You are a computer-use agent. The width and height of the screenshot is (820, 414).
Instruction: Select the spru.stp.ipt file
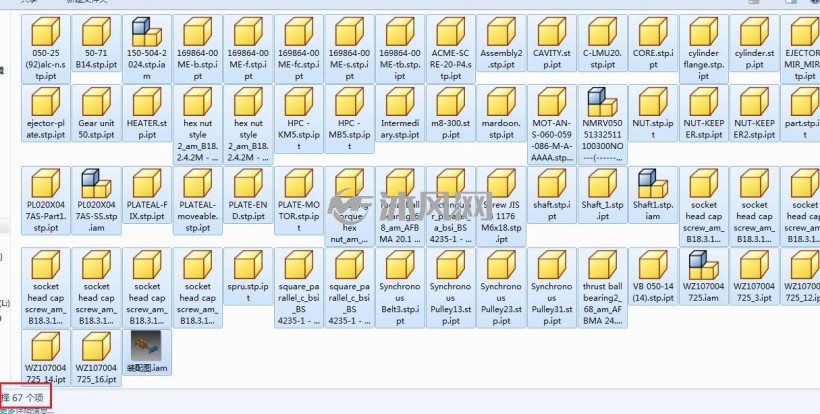pos(248,276)
